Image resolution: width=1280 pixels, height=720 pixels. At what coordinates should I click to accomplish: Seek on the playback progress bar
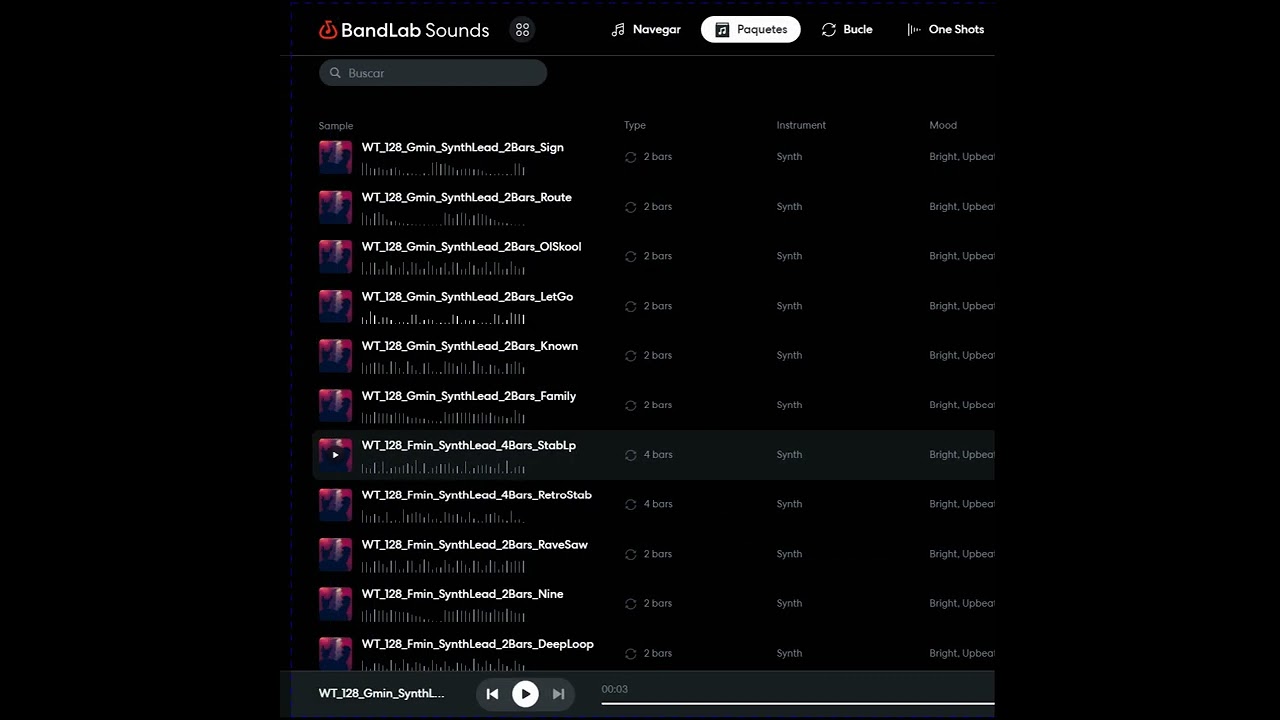[x=798, y=704]
